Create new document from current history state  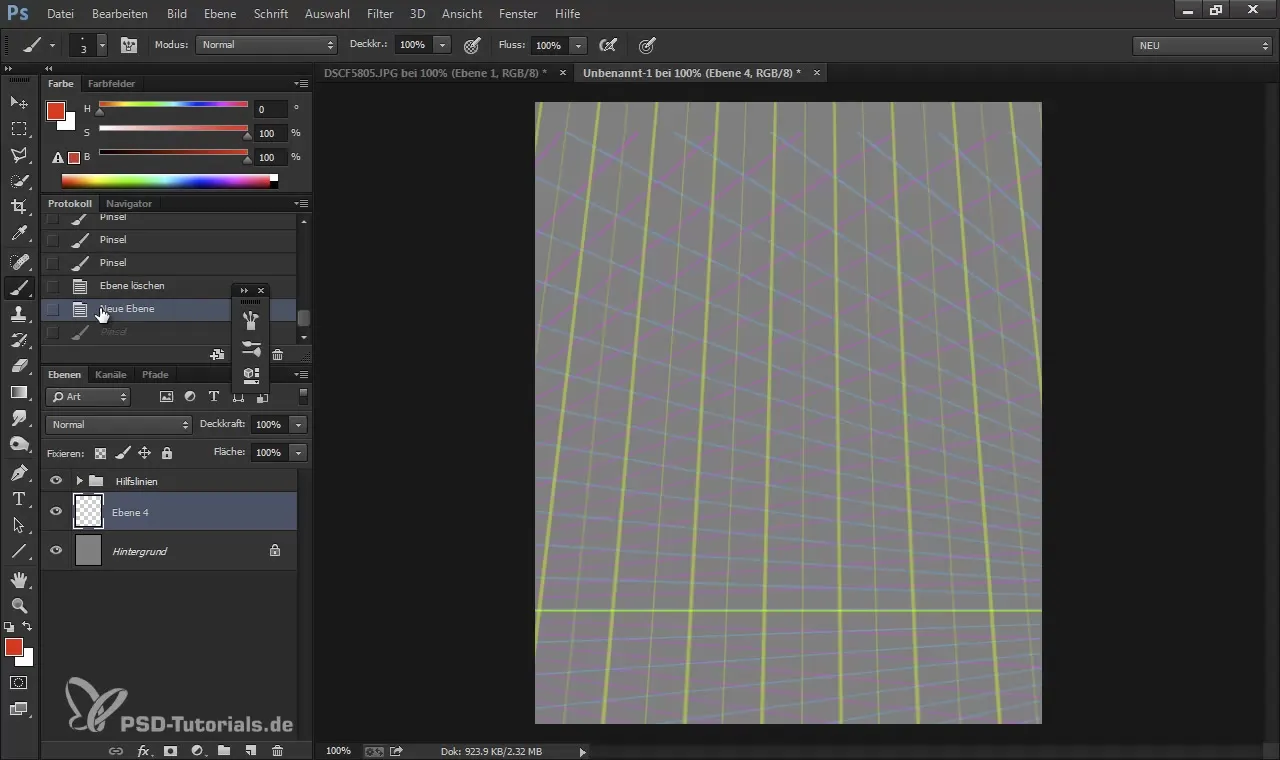(216, 354)
